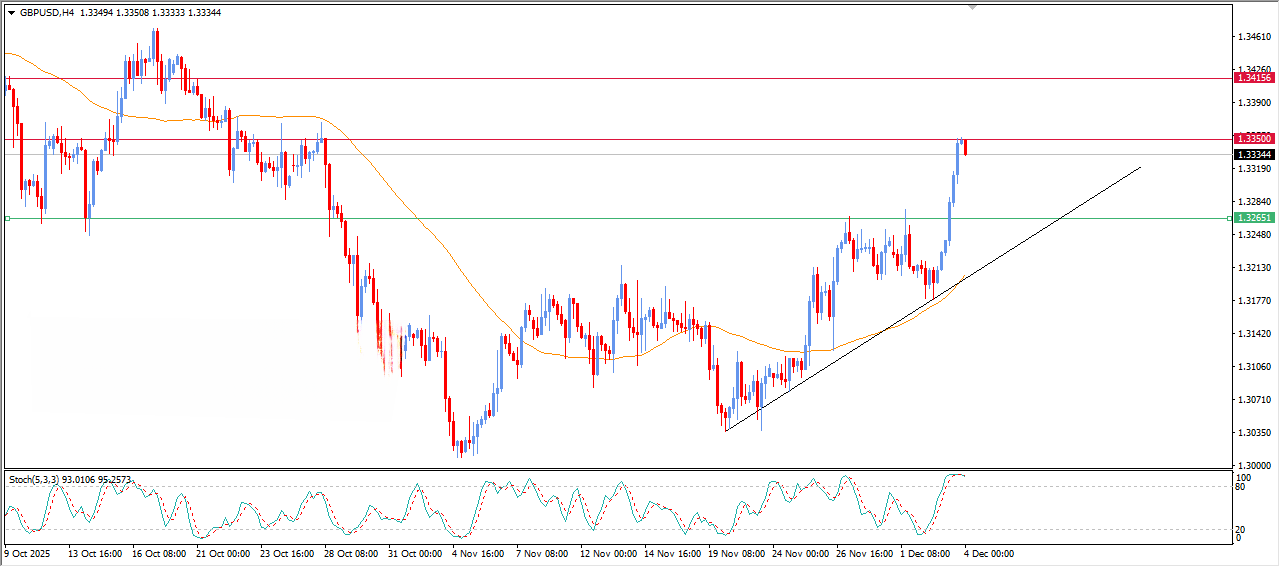Click the 80 level on stochastic scale
1280x567 pixels.
1238,488
